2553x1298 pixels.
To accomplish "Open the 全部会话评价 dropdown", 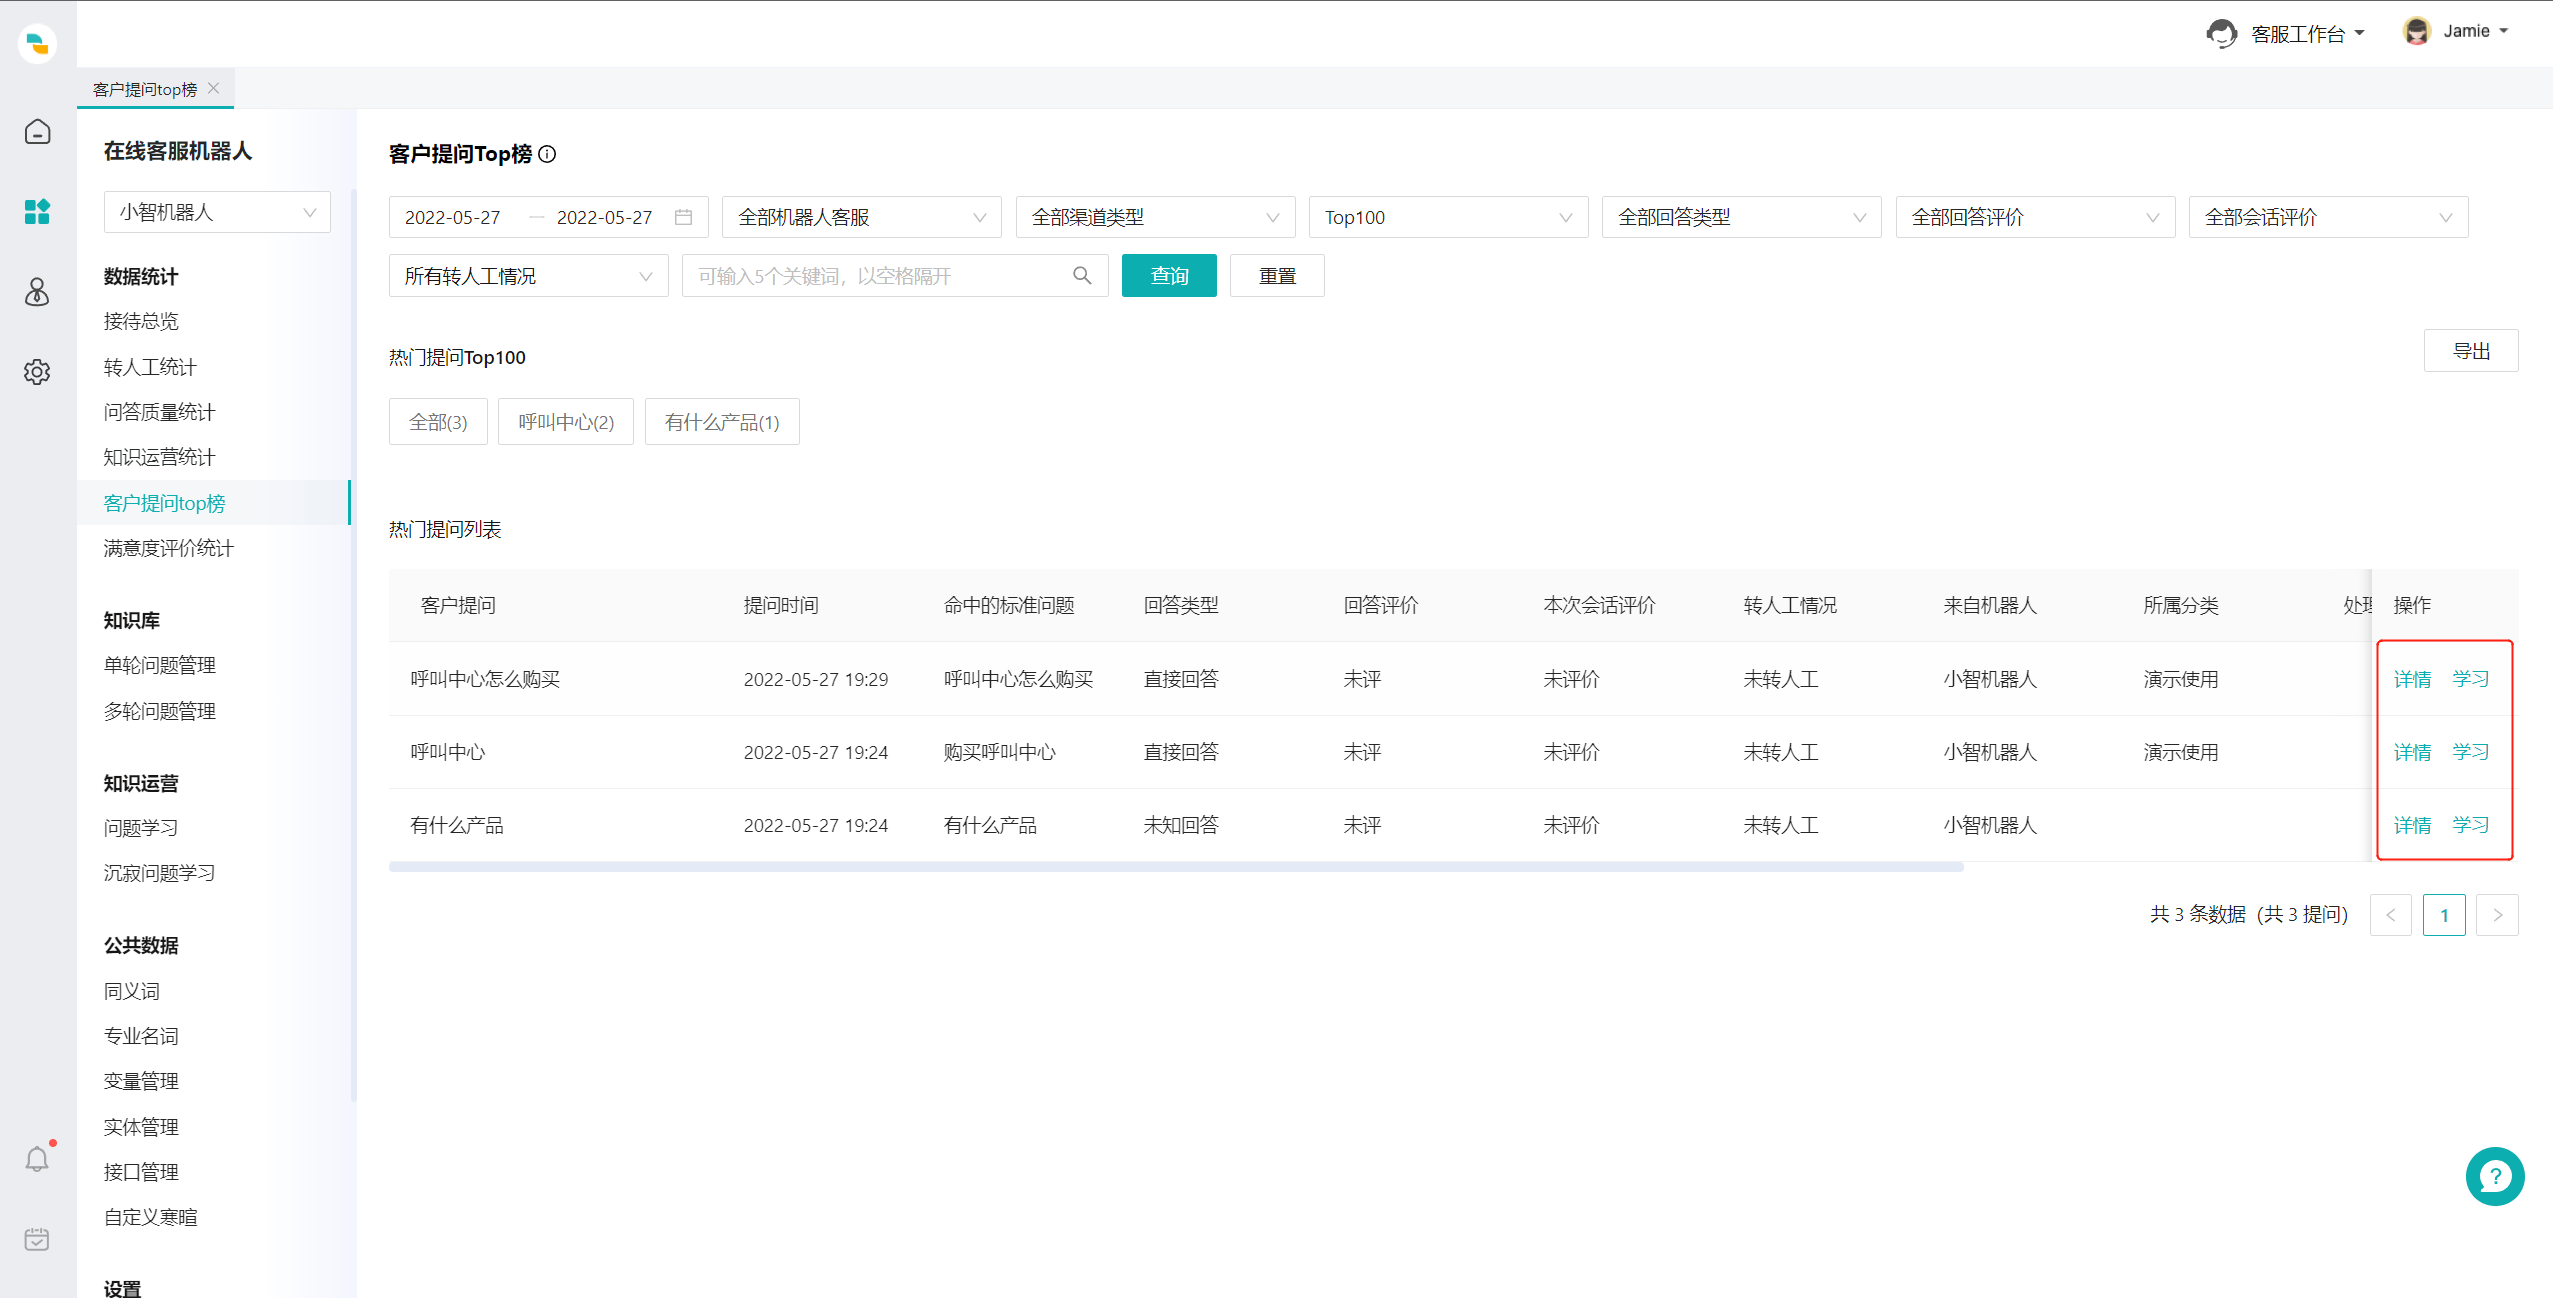I will click(x=2328, y=217).
